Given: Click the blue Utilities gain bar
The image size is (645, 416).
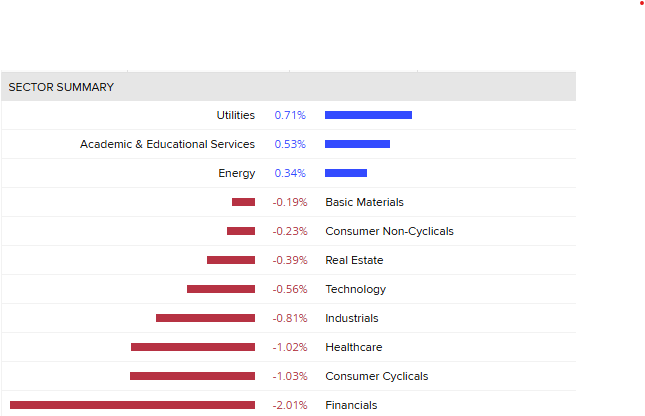Looking at the screenshot, I should coord(368,115).
